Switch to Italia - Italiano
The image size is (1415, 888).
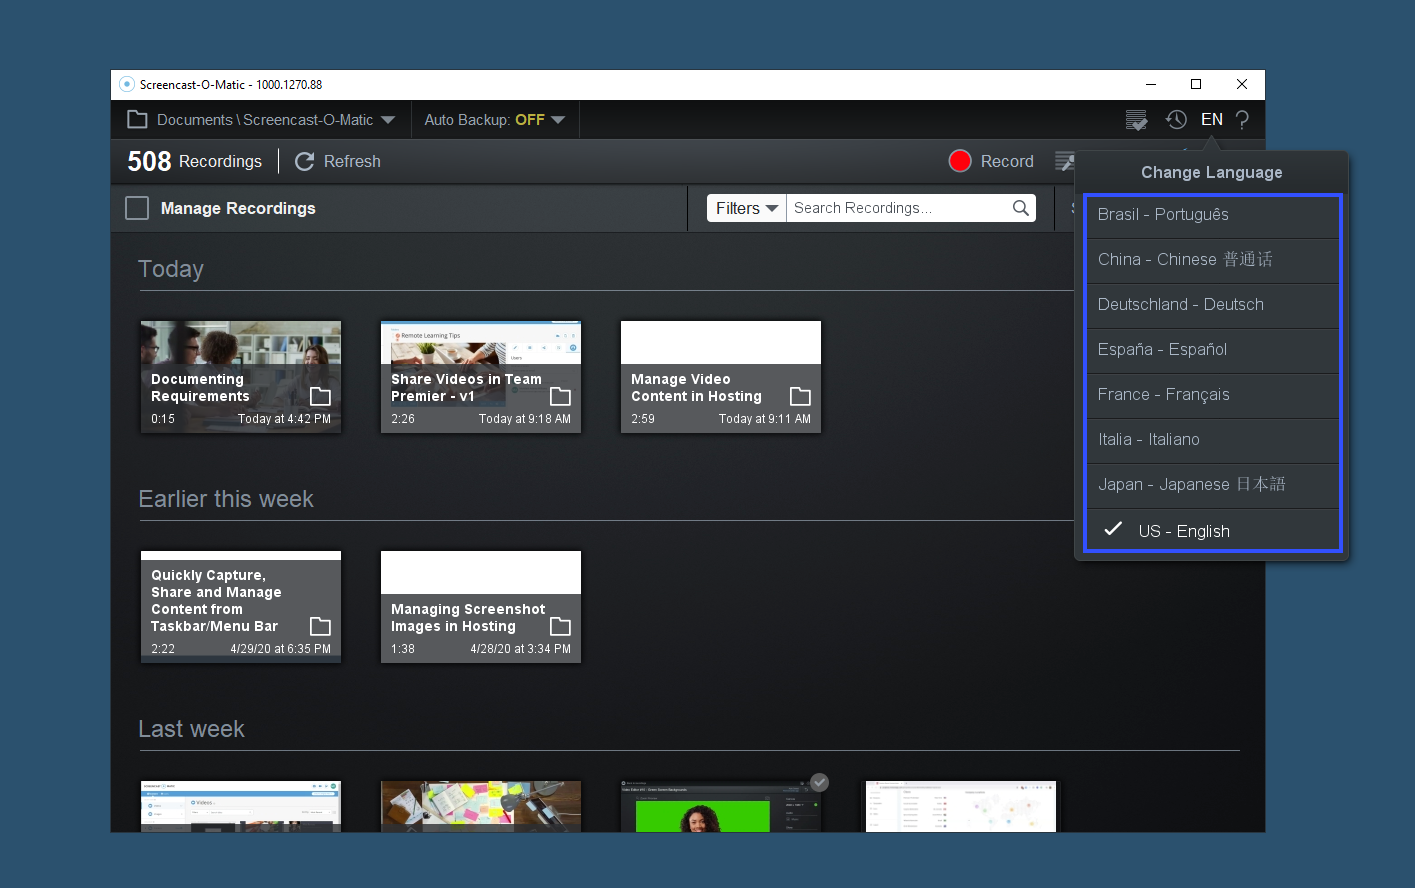(x=1212, y=440)
